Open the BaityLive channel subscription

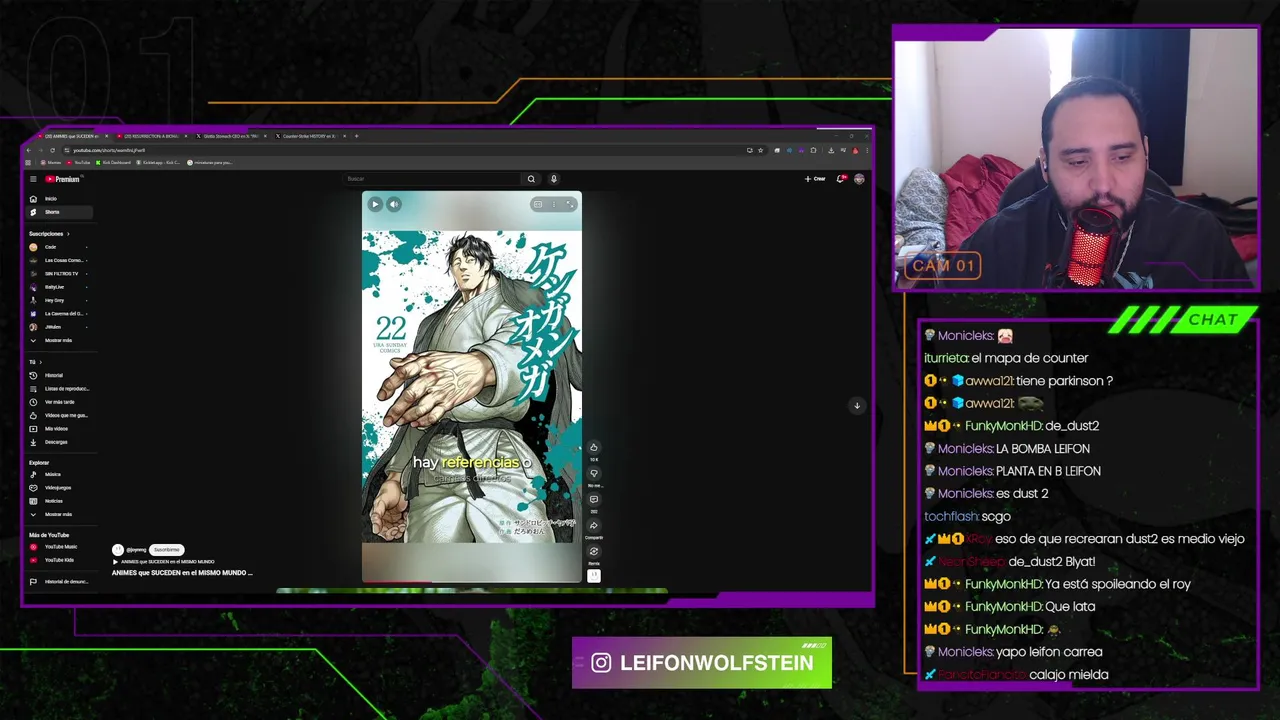[x=59, y=287]
